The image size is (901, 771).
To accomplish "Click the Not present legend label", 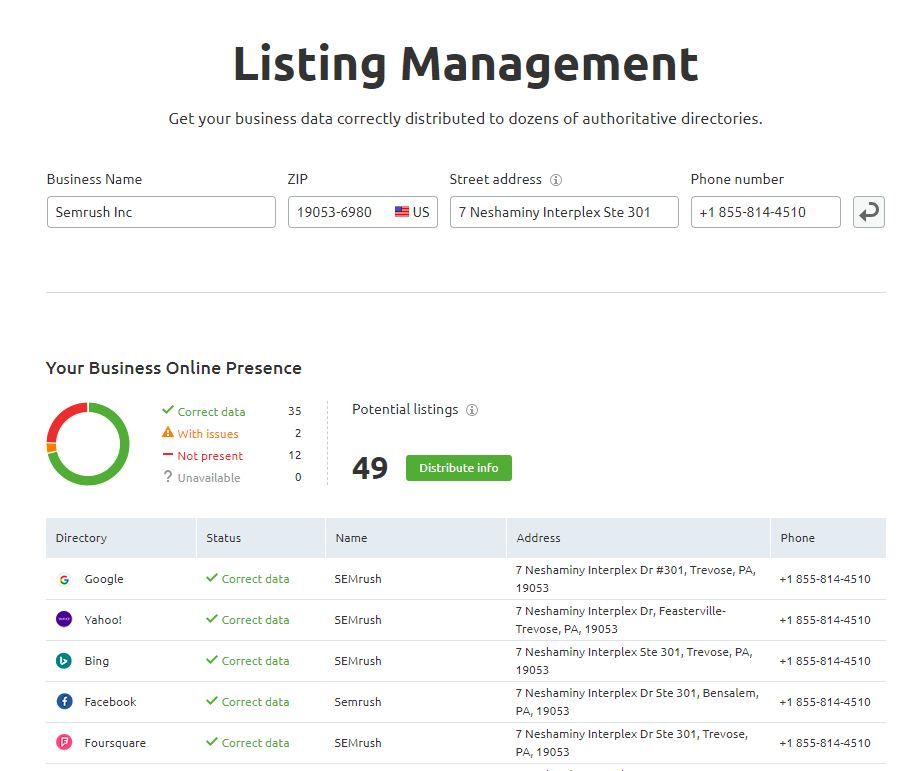I will pos(210,456).
